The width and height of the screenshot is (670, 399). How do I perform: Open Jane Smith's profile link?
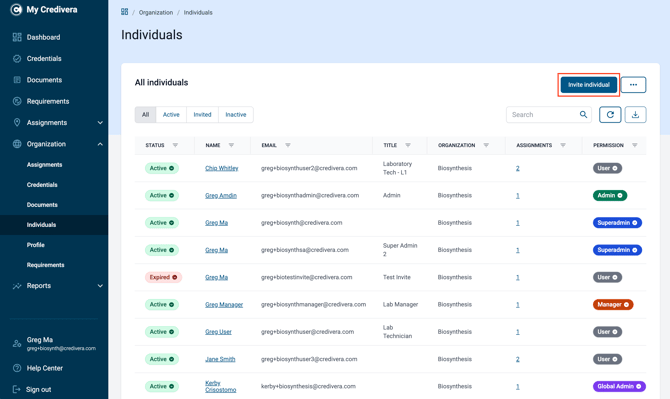[220, 359]
